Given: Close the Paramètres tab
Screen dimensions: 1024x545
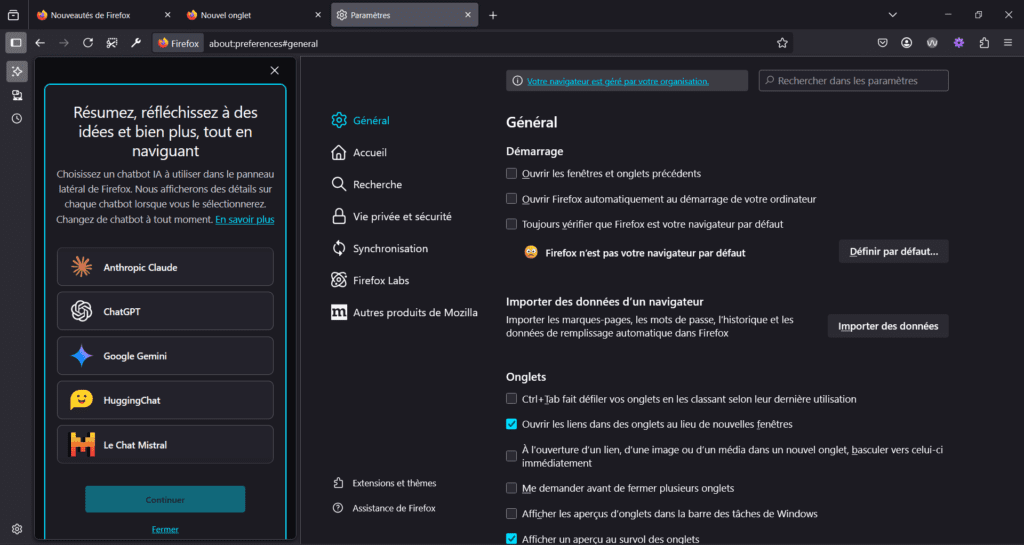Looking at the screenshot, I should click(468, 15).
